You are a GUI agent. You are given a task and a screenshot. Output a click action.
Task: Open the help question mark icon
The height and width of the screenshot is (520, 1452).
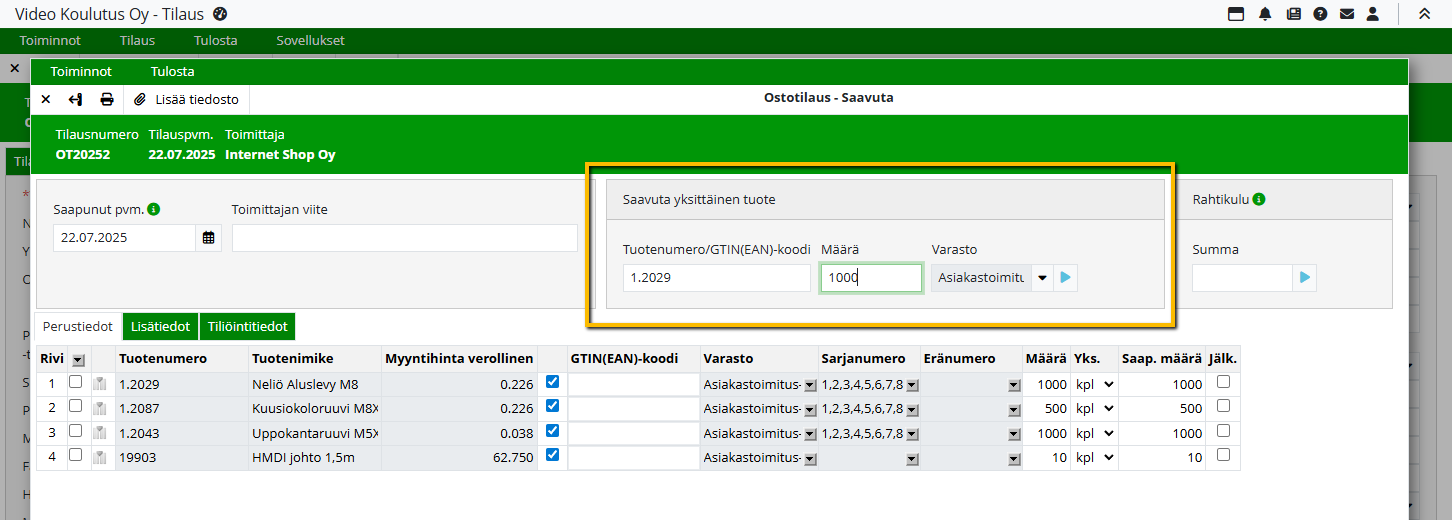click(x=1320, y=14)
